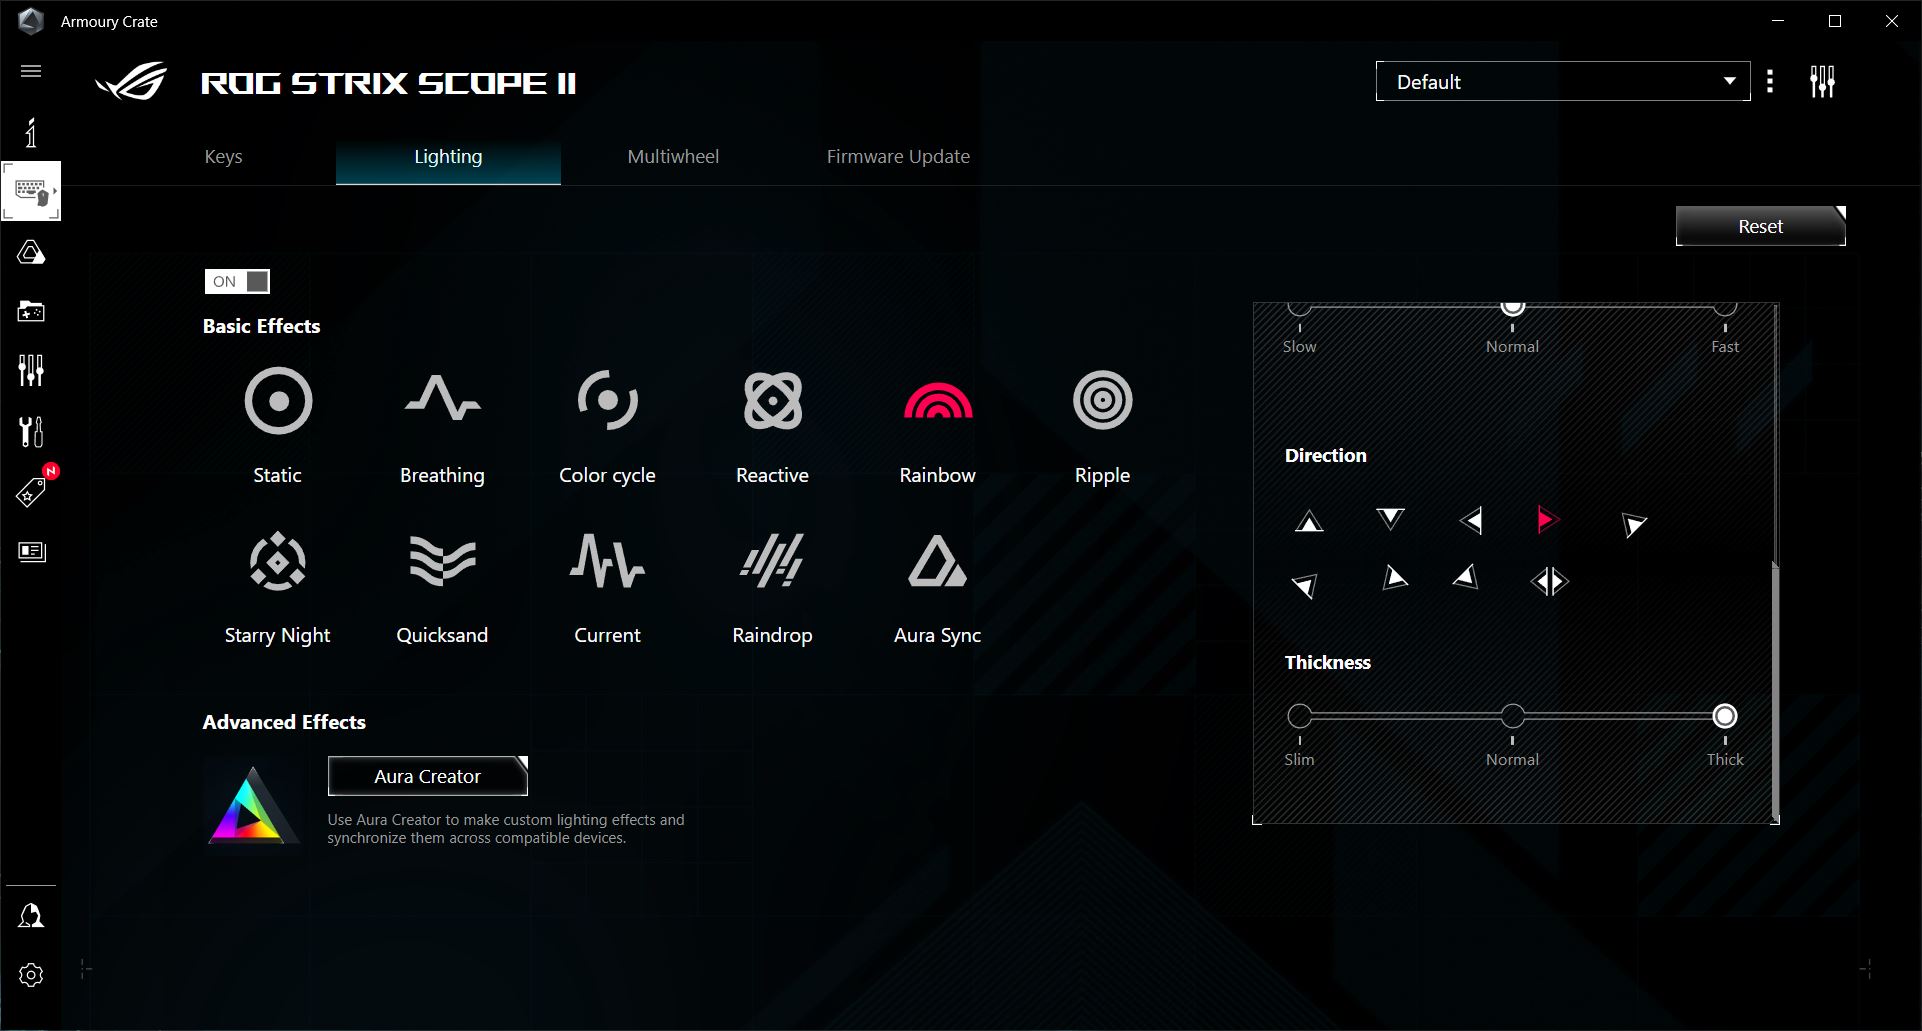Open Aura Sync triangle icon in sidebar

click(31, 252)
